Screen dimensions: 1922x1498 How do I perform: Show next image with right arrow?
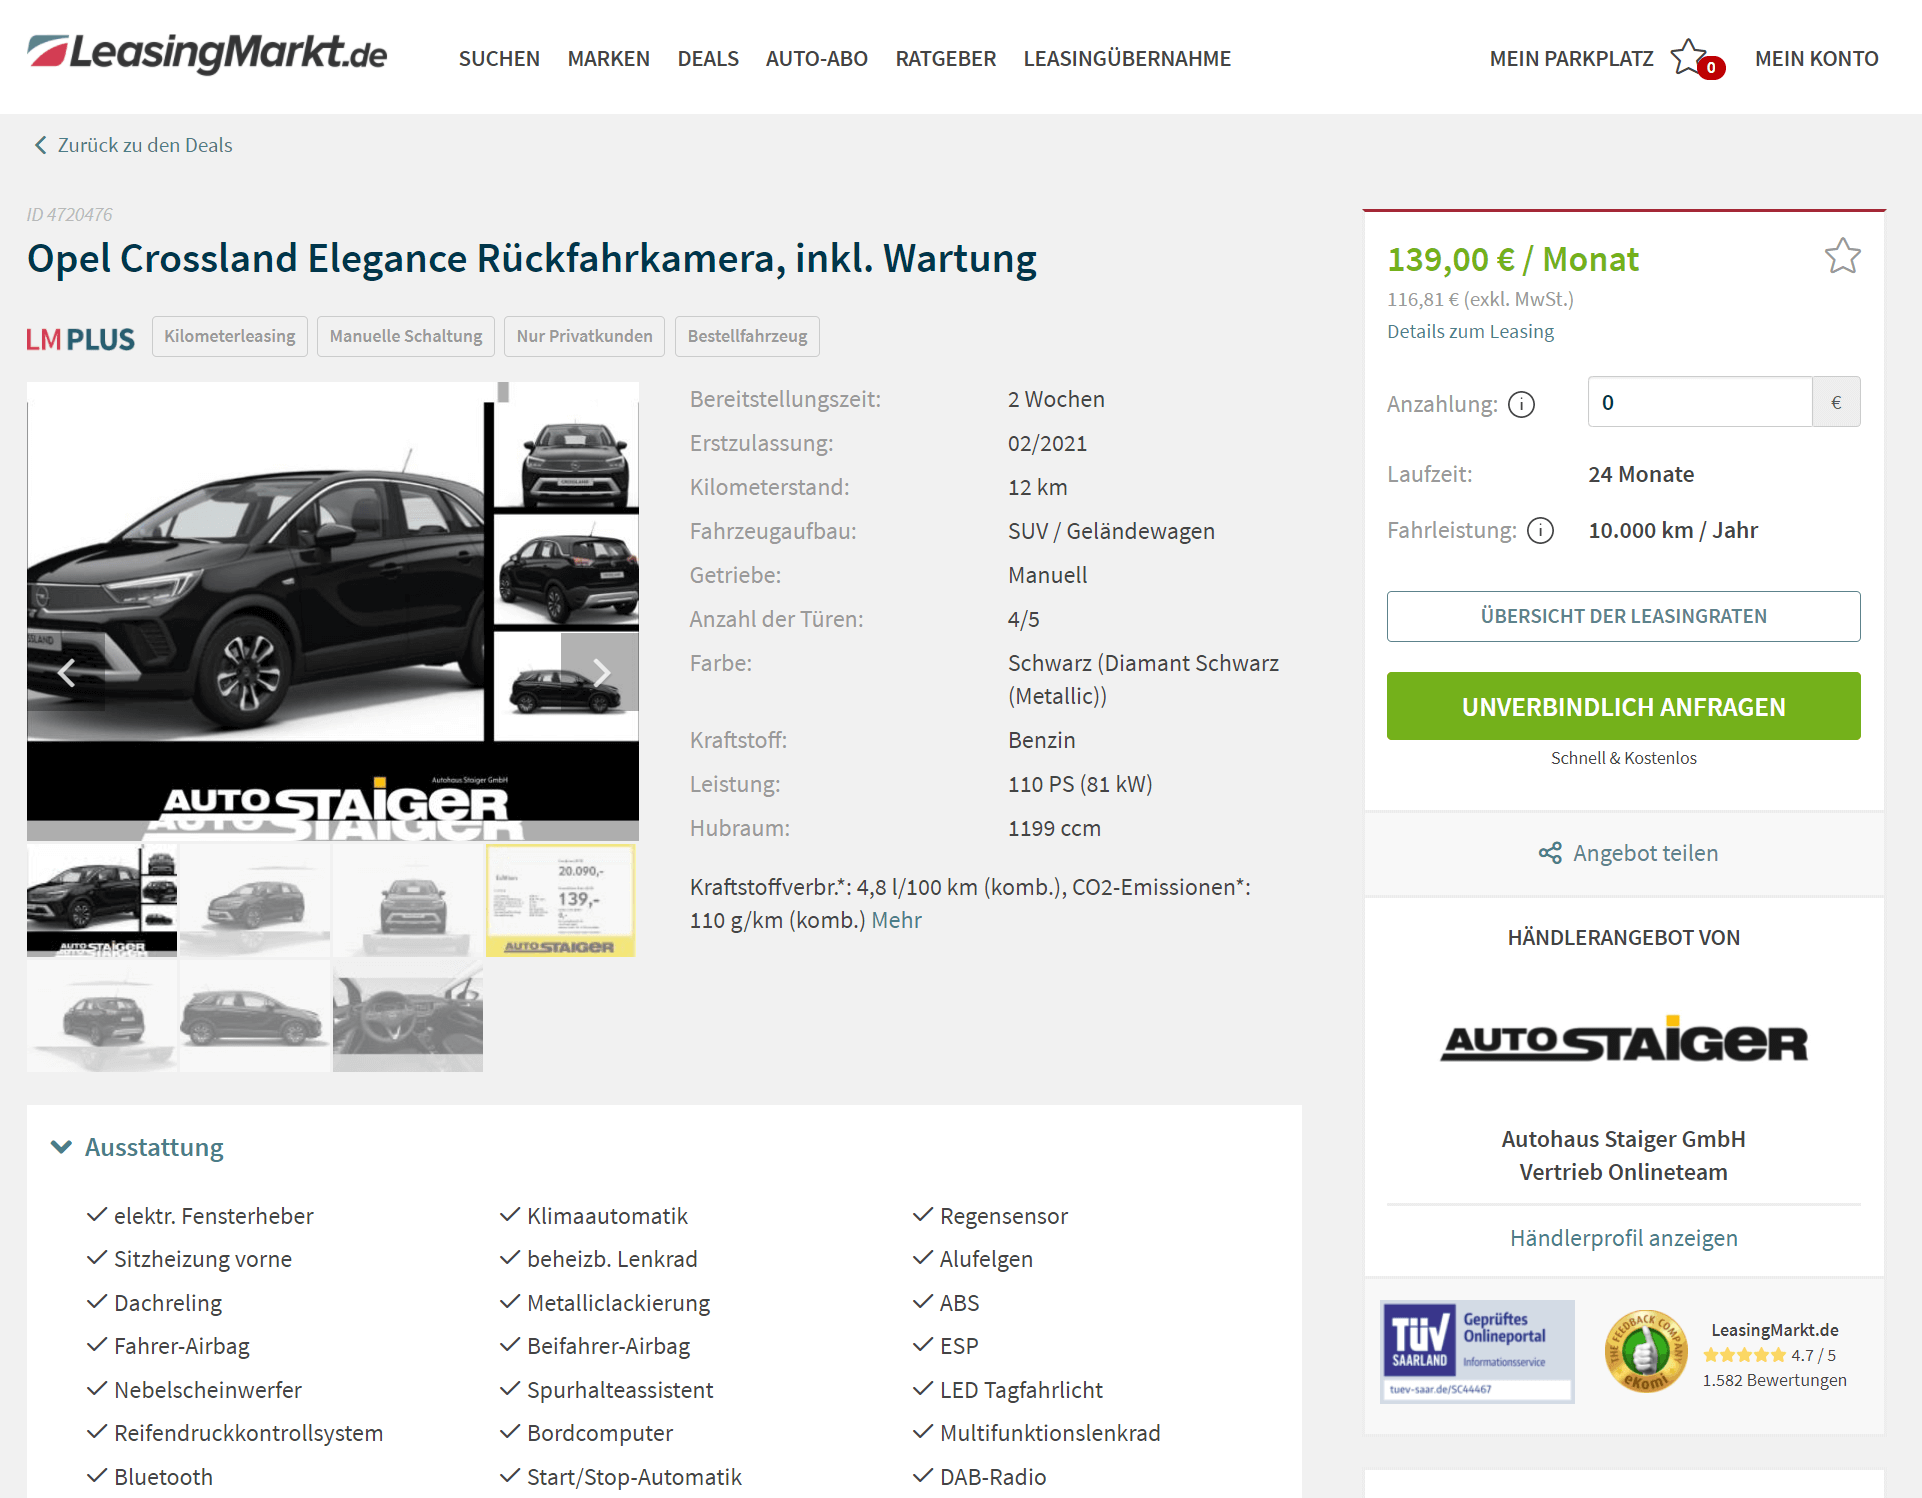pos(600,672)
